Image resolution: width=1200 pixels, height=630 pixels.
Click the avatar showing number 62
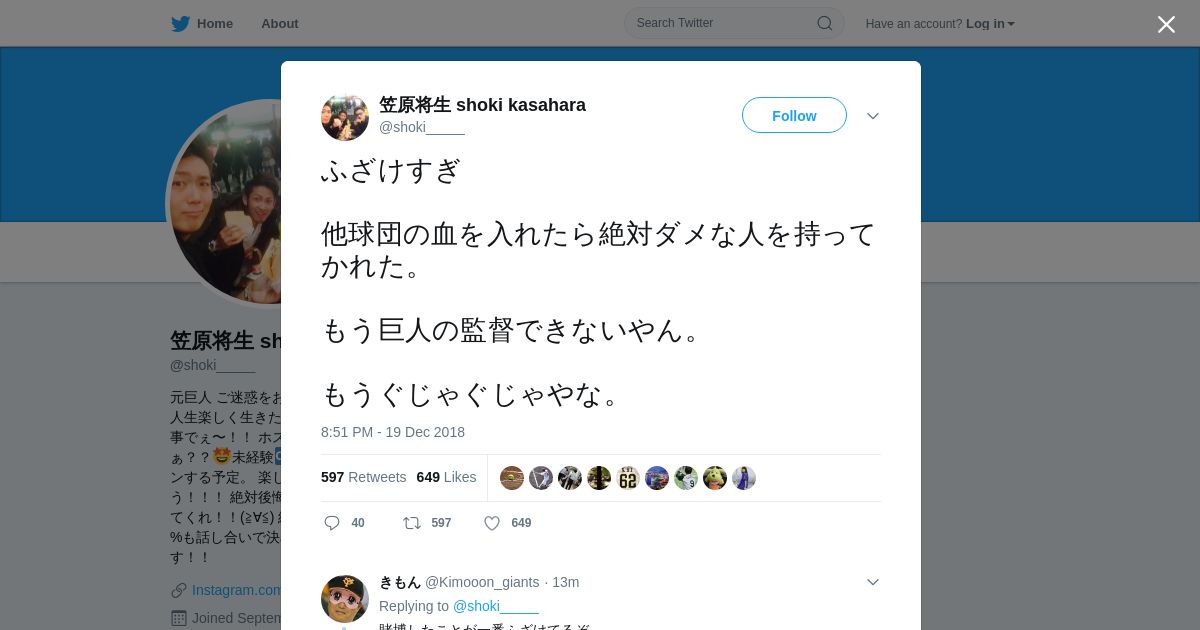tap(628, 478)
